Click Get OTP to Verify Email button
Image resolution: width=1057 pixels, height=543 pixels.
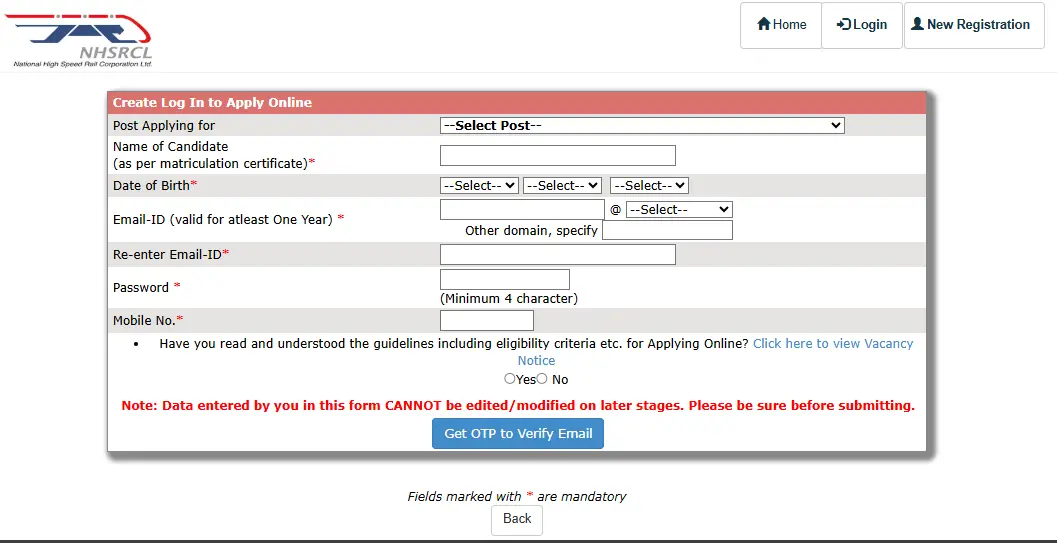click(x=518, y=434)
